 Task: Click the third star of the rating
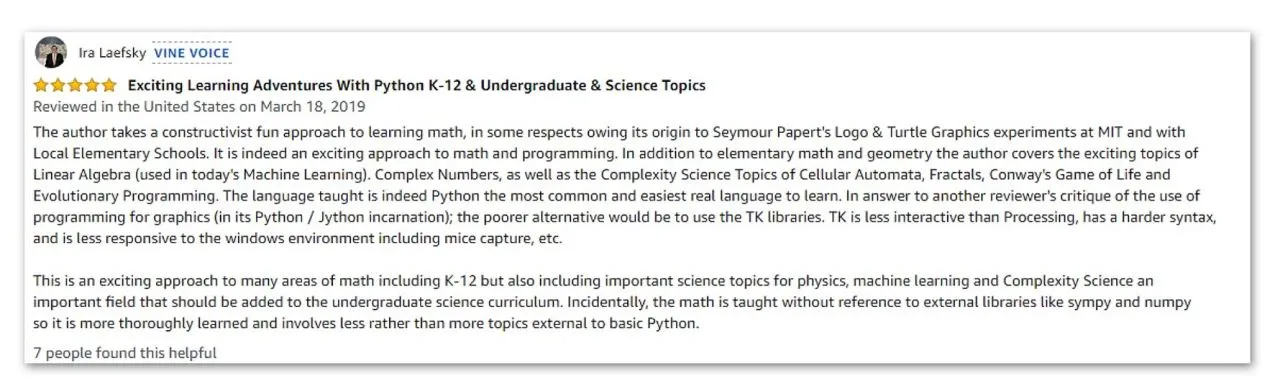(75, 86)
